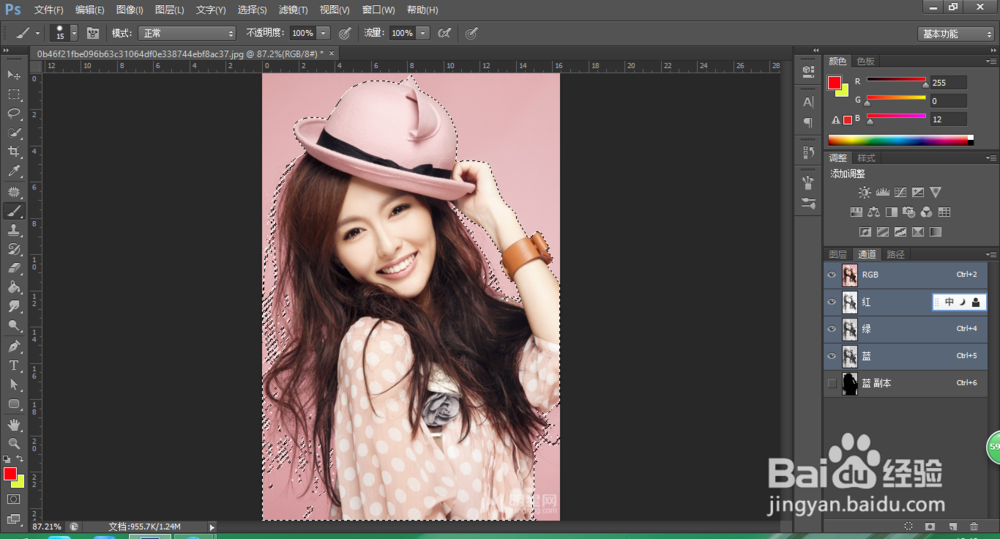Select the History Brush tool
1000x539 pixels.
click(x=13, y=249)
